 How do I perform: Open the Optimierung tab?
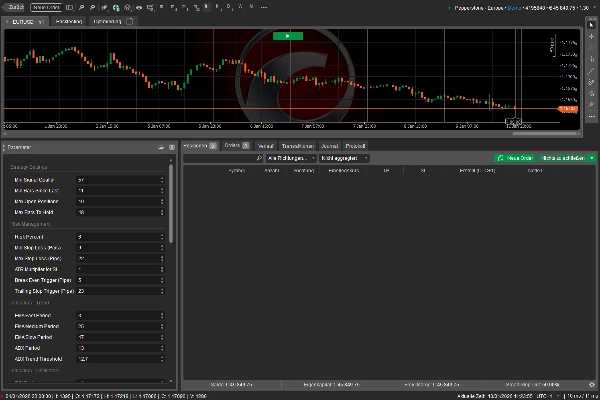click(113, 21)
